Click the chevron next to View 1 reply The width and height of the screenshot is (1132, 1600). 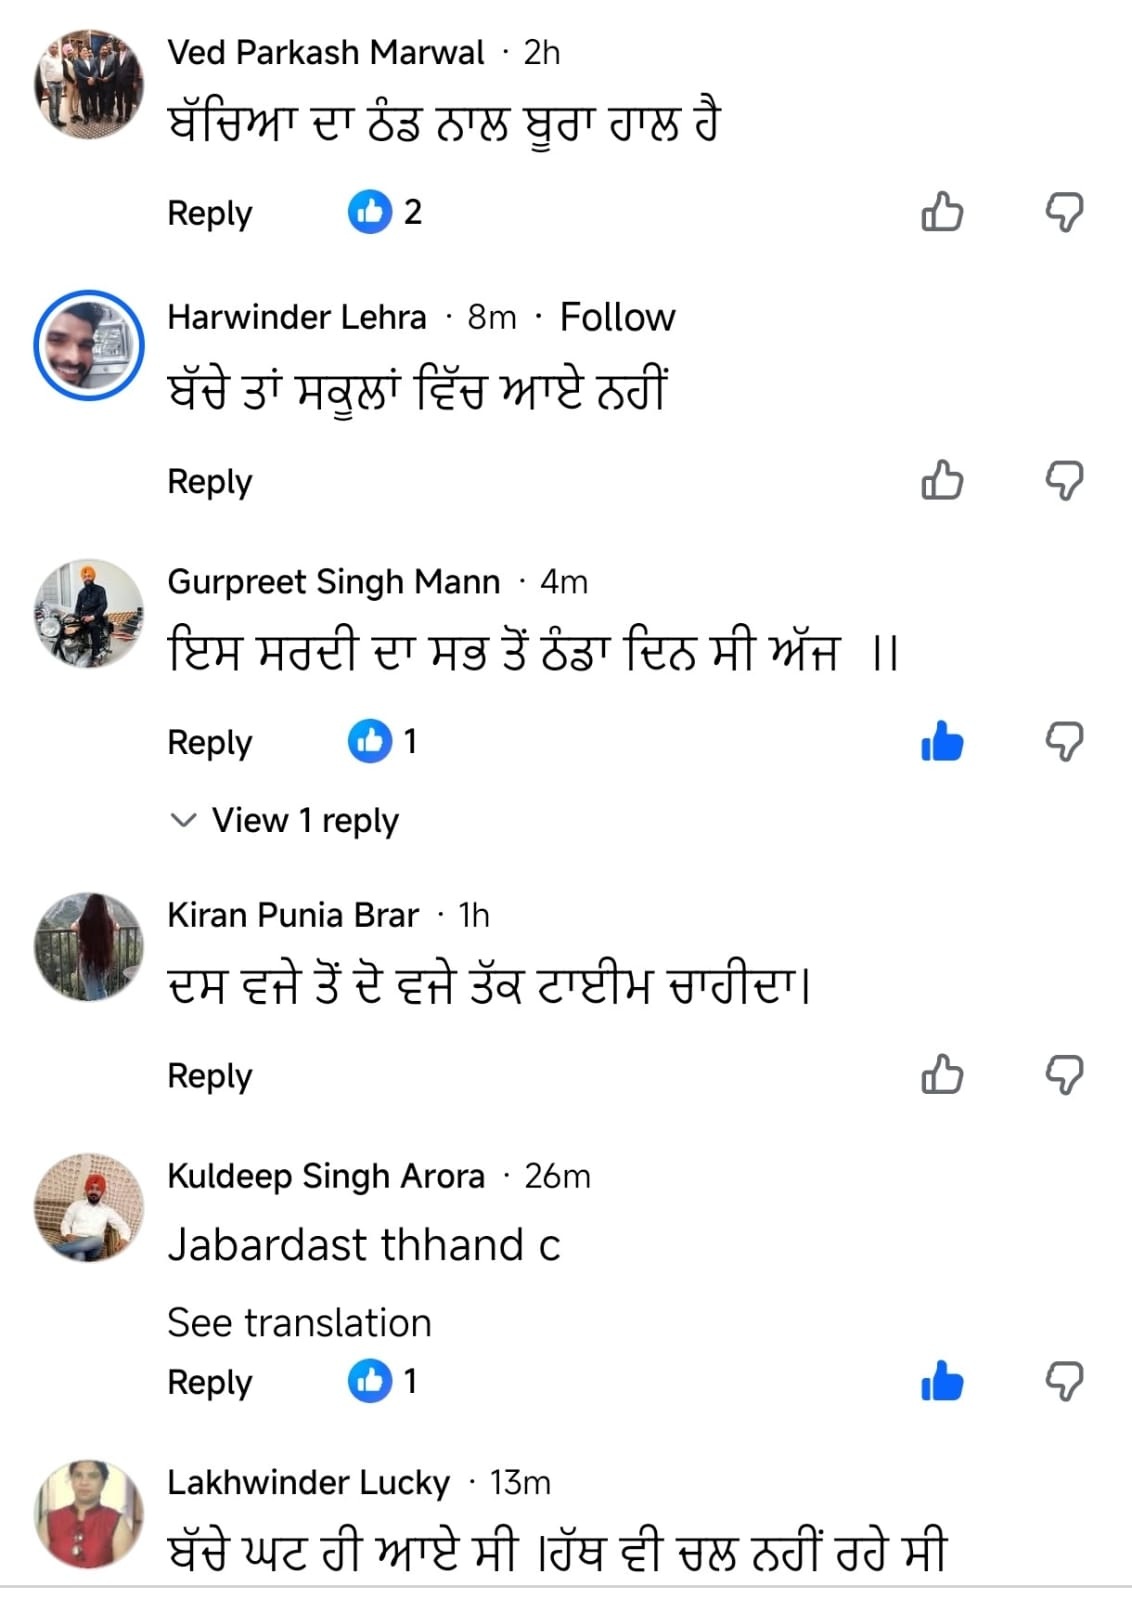[183, 820]
